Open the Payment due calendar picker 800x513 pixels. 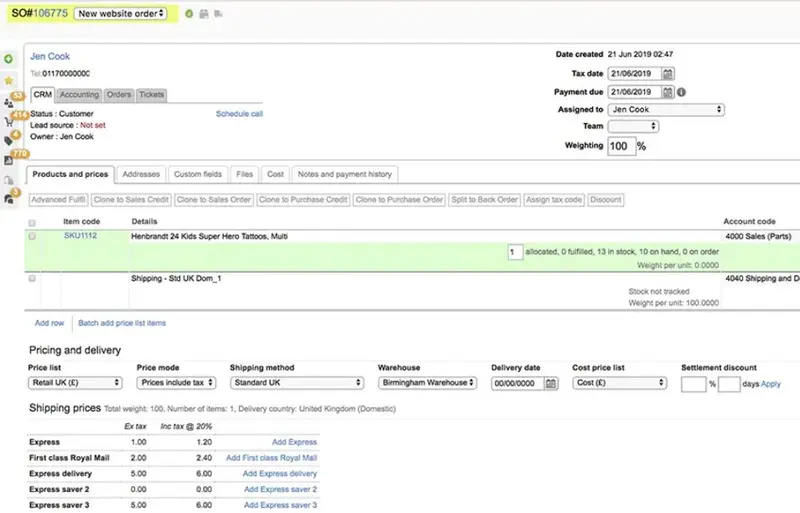[668, 92]
